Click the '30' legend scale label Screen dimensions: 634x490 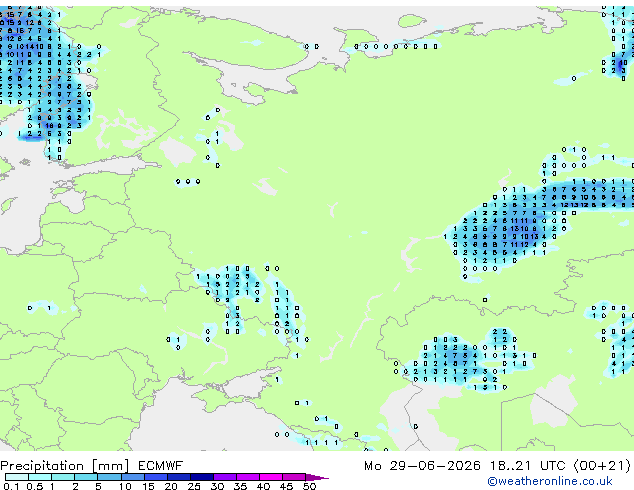coord(217,486)
